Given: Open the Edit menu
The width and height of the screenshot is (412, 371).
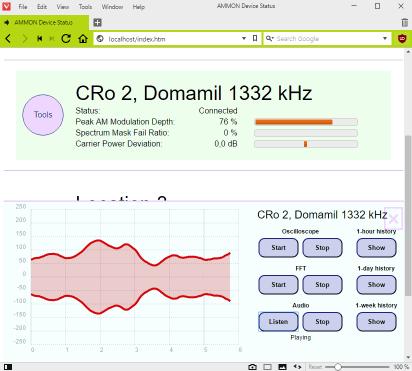Looking at the screenshot, I should click(x=42, y=7).
